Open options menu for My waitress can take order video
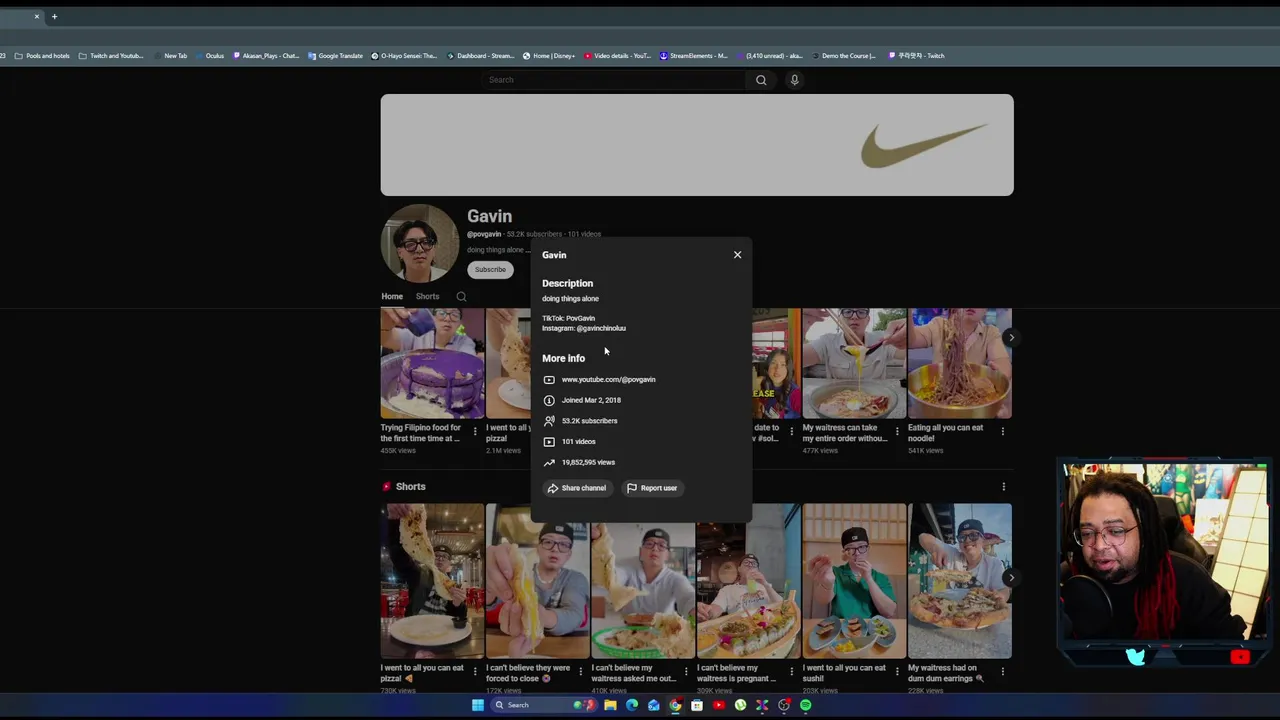Viewport: 1280px width, 720px height. 897,432
